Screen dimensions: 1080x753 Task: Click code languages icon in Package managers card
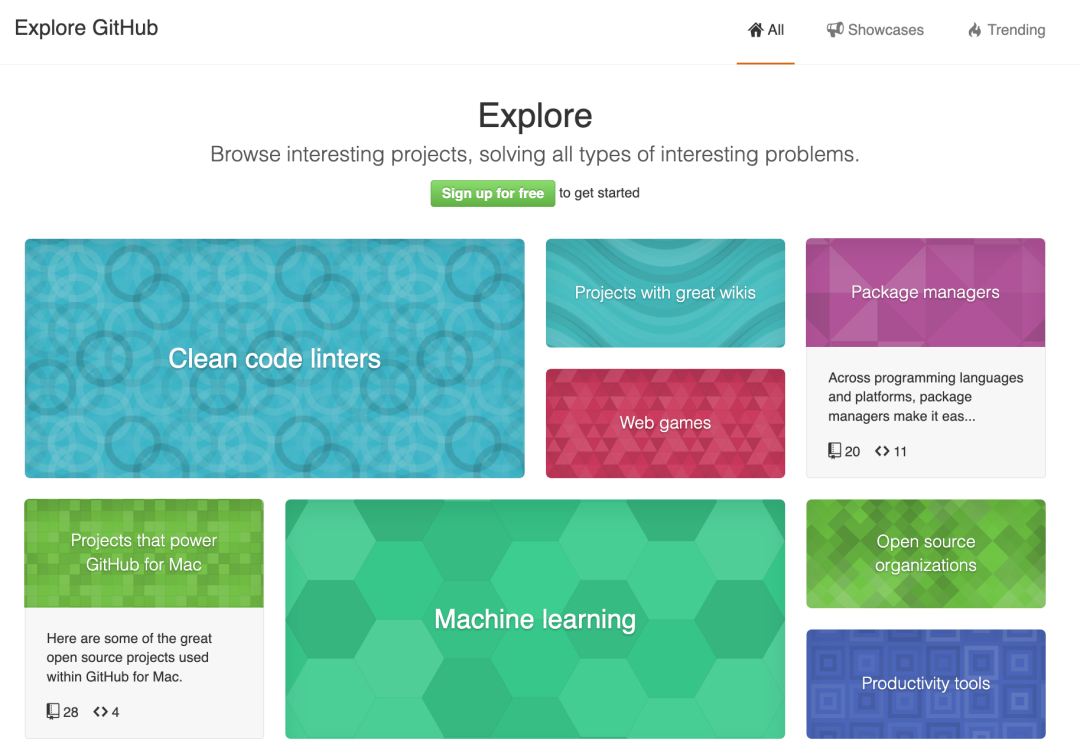click(x=882, y=451)
